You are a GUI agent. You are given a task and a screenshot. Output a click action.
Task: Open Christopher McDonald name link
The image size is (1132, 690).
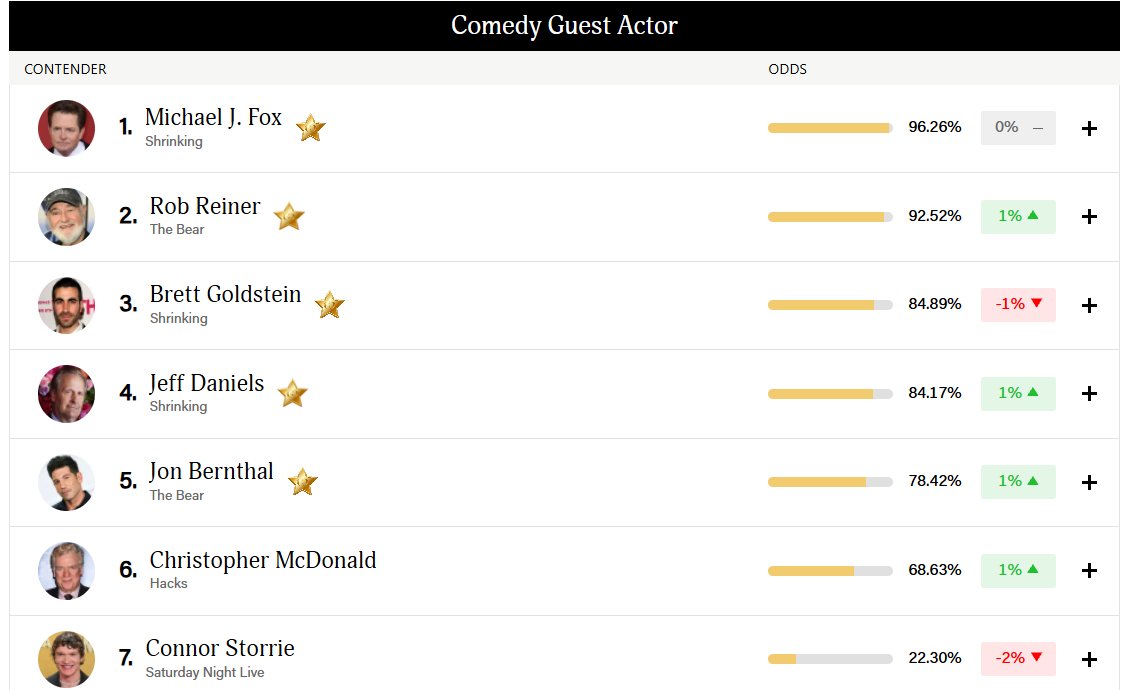[x=263, y=560]
